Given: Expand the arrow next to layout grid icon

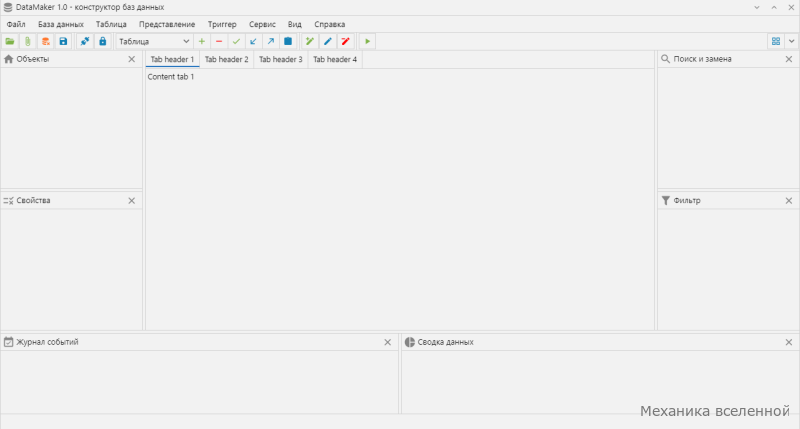Looking at the screenshot, I should (x=791, y=41).
